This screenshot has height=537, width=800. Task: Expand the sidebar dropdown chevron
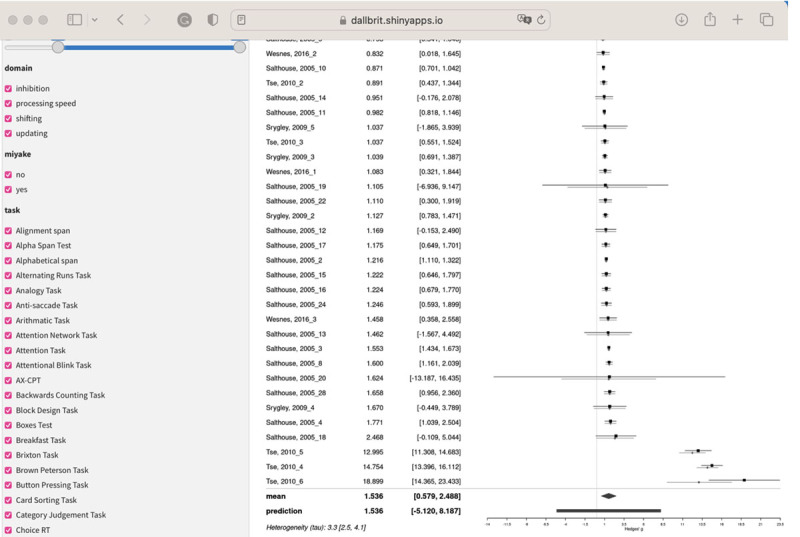(94, 19)
